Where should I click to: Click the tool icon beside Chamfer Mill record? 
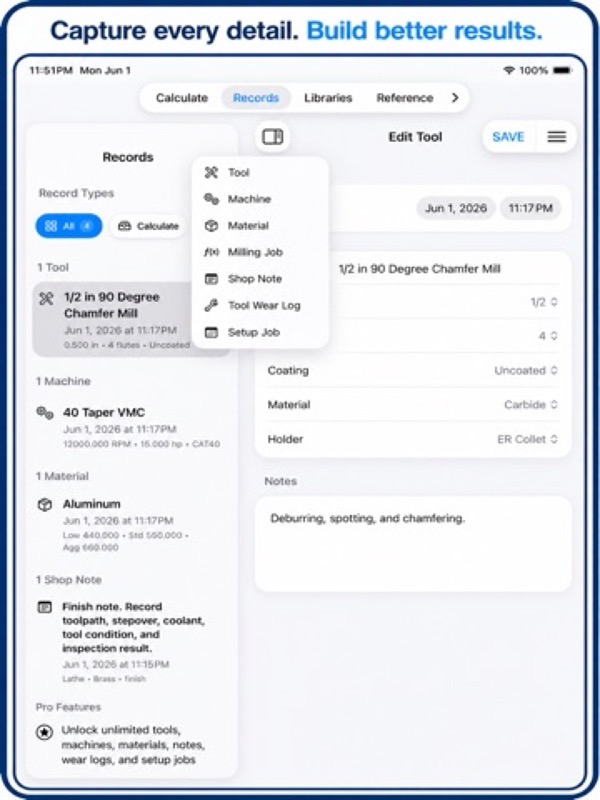(x=46, y=298)
